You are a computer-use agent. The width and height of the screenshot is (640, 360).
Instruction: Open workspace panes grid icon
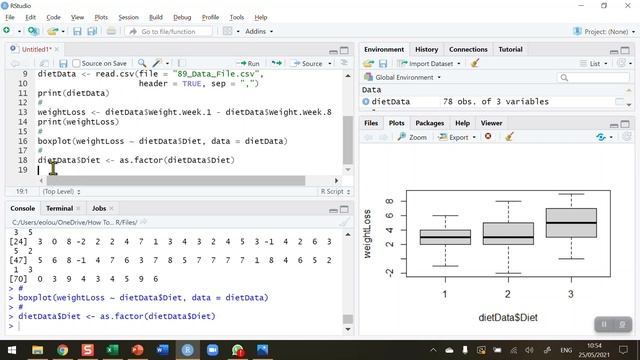(x=228, y=31)
